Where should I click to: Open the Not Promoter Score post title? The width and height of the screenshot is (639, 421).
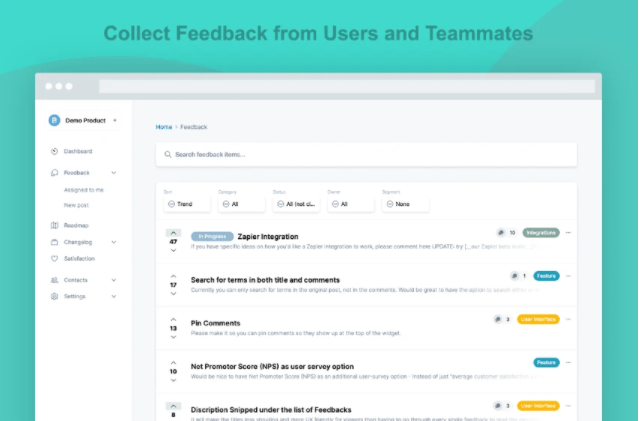click(x=272, y=367)
